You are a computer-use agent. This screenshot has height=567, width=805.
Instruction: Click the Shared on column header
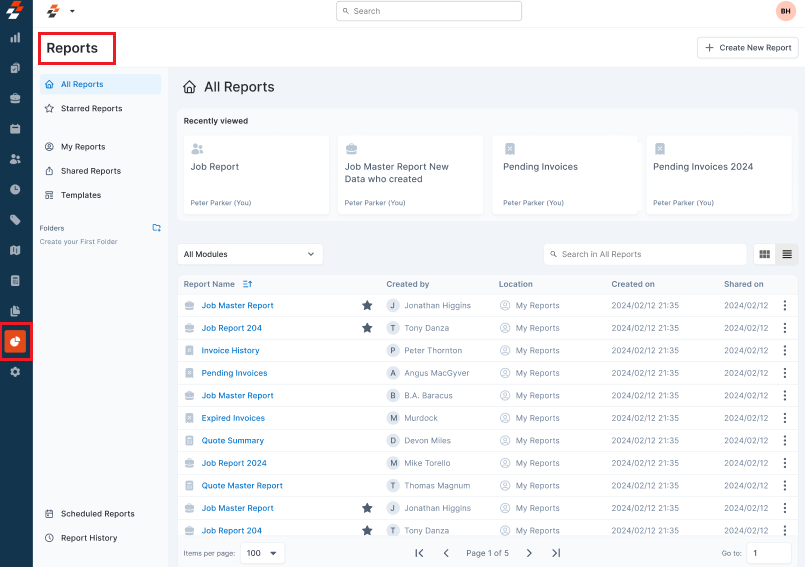click(x=743, y=284)
